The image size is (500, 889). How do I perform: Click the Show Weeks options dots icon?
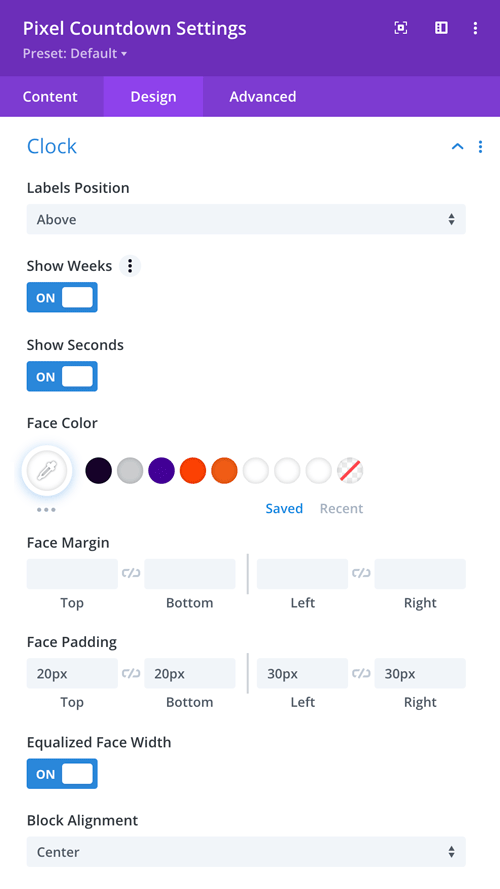click(x=130, y=266)
